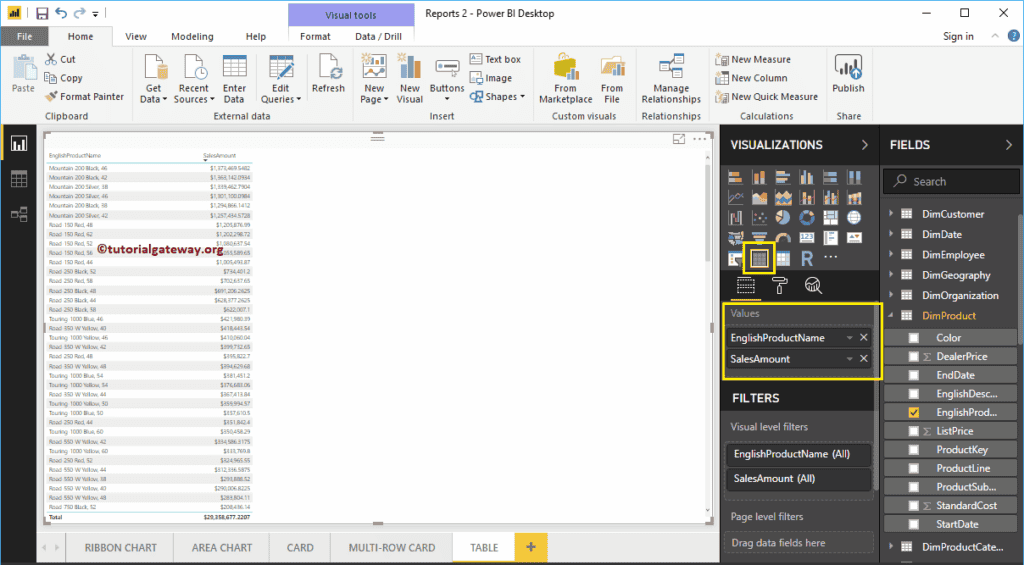Choose the Line chart visualization

735,197
